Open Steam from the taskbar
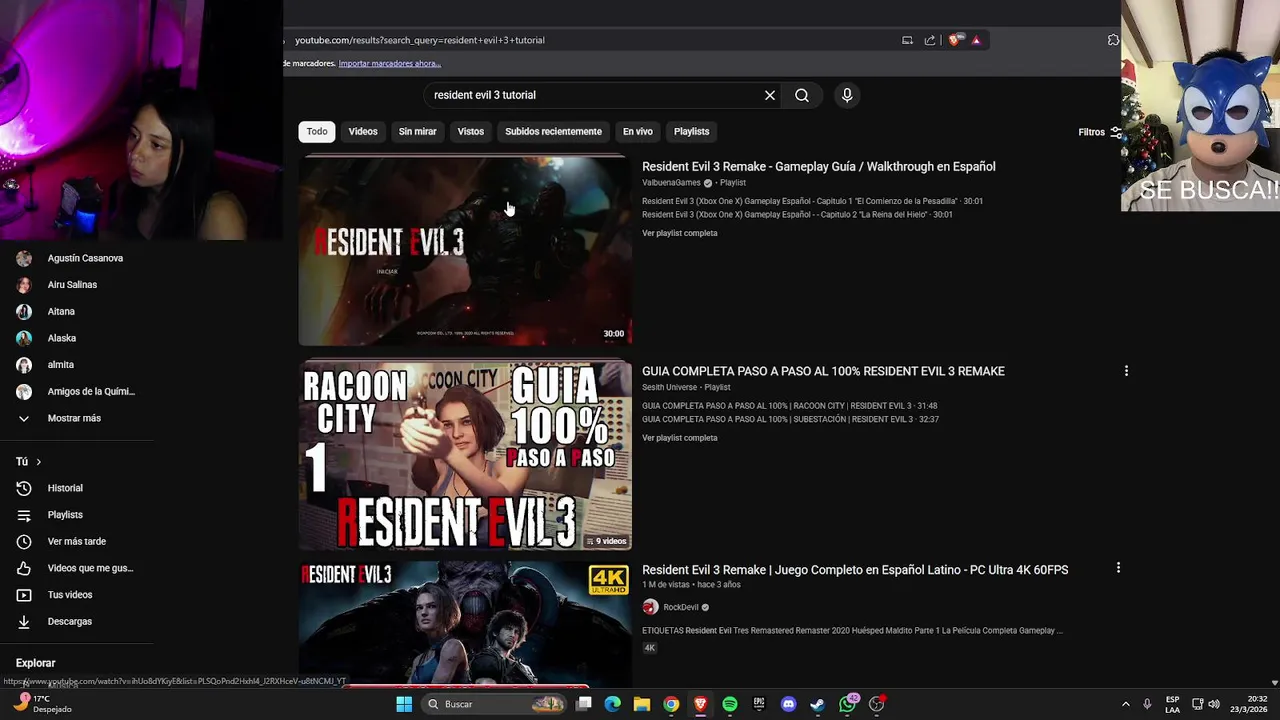1280x720 pixels. coord(818,704)
